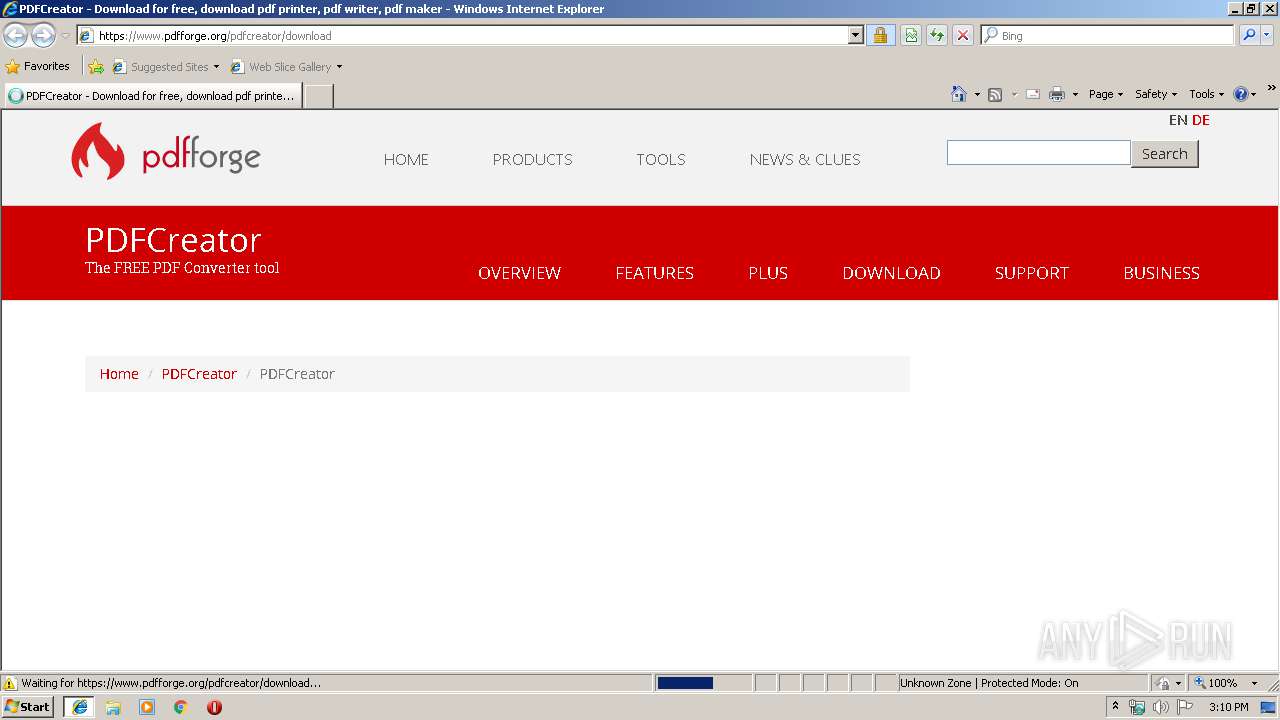Image resolution: width=1280 pixels, height=720 pixels.
Task: Click the Action Center flag icon
Action: 1185,707
